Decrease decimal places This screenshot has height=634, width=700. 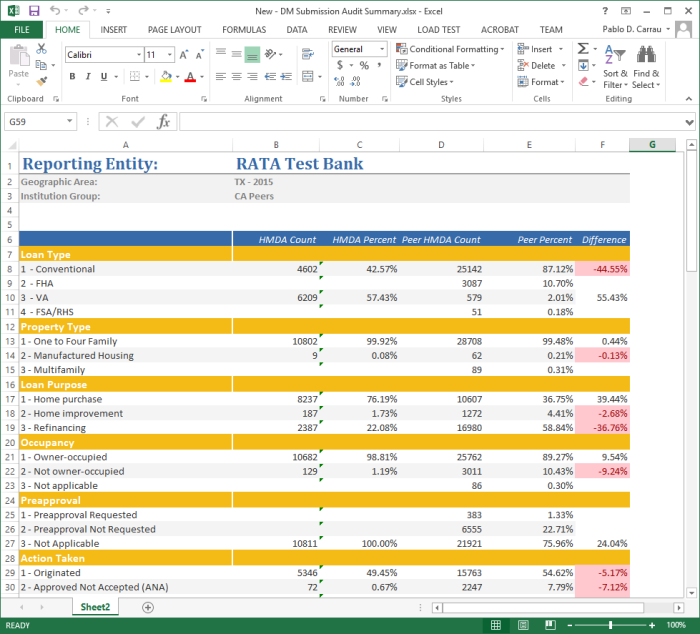tap(355, 81)
